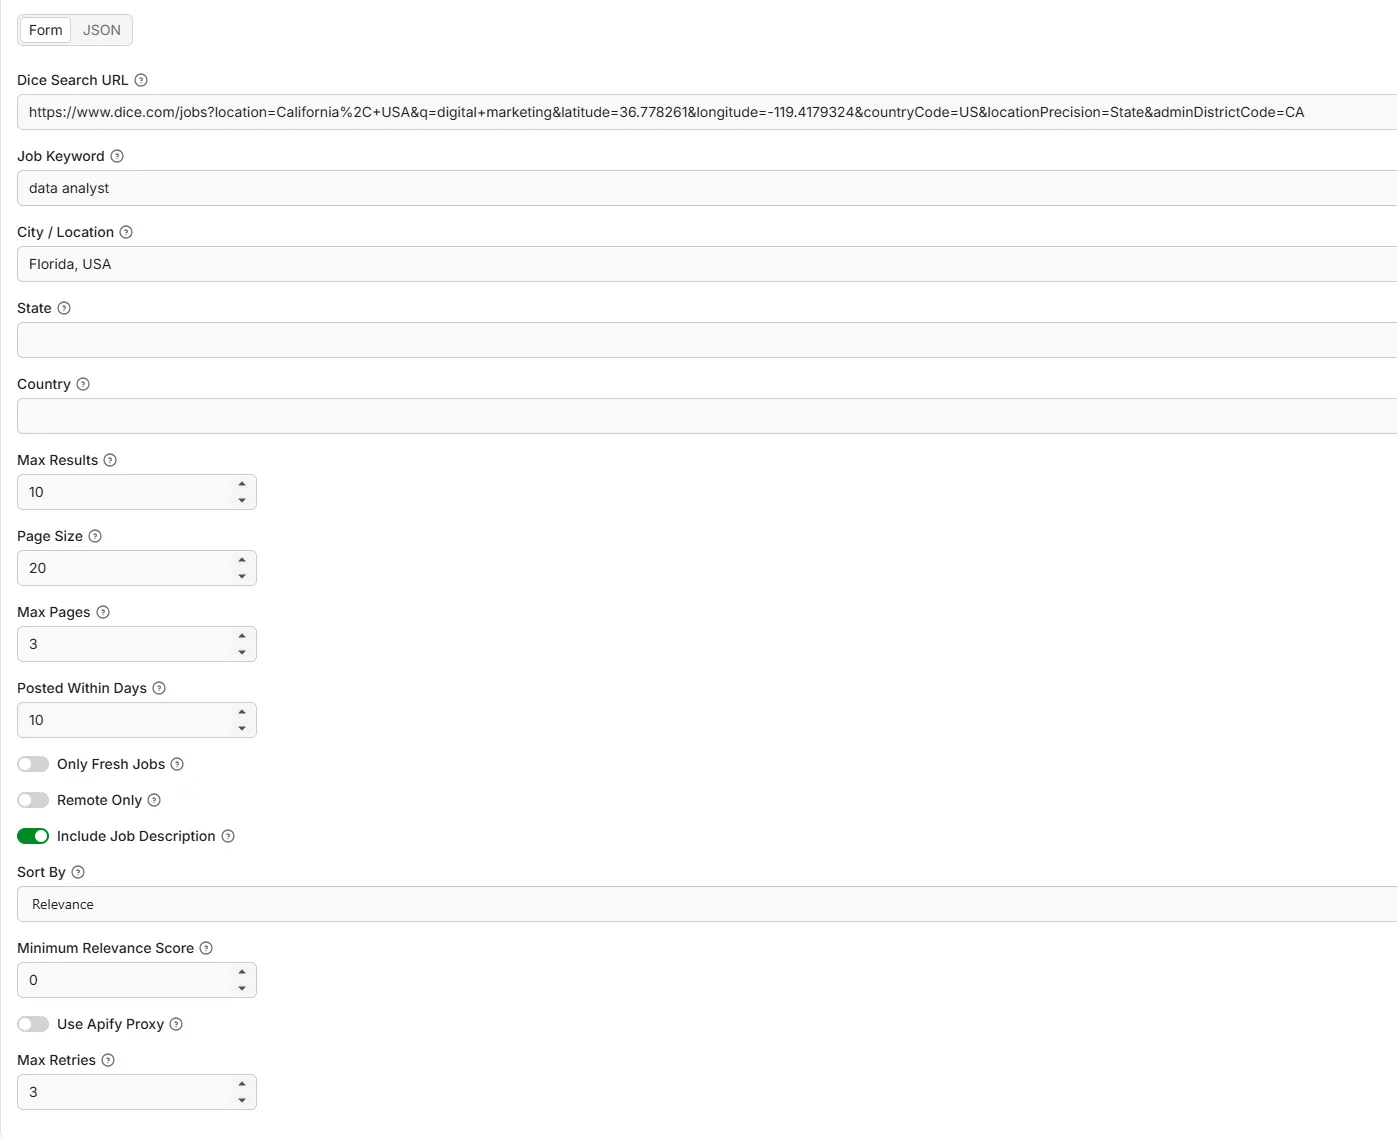Focus the Dice Search URL field
The height and width of the screenshot is (1138, 1397).
click(x=707, y=112)
